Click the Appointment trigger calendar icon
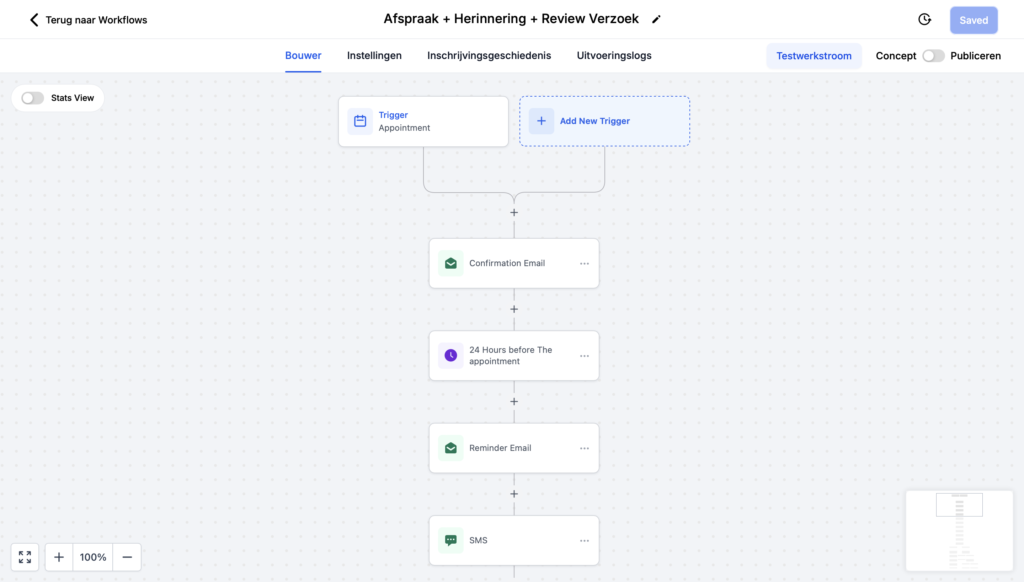This screenshot has width=1024, height=582. point(360,121)
